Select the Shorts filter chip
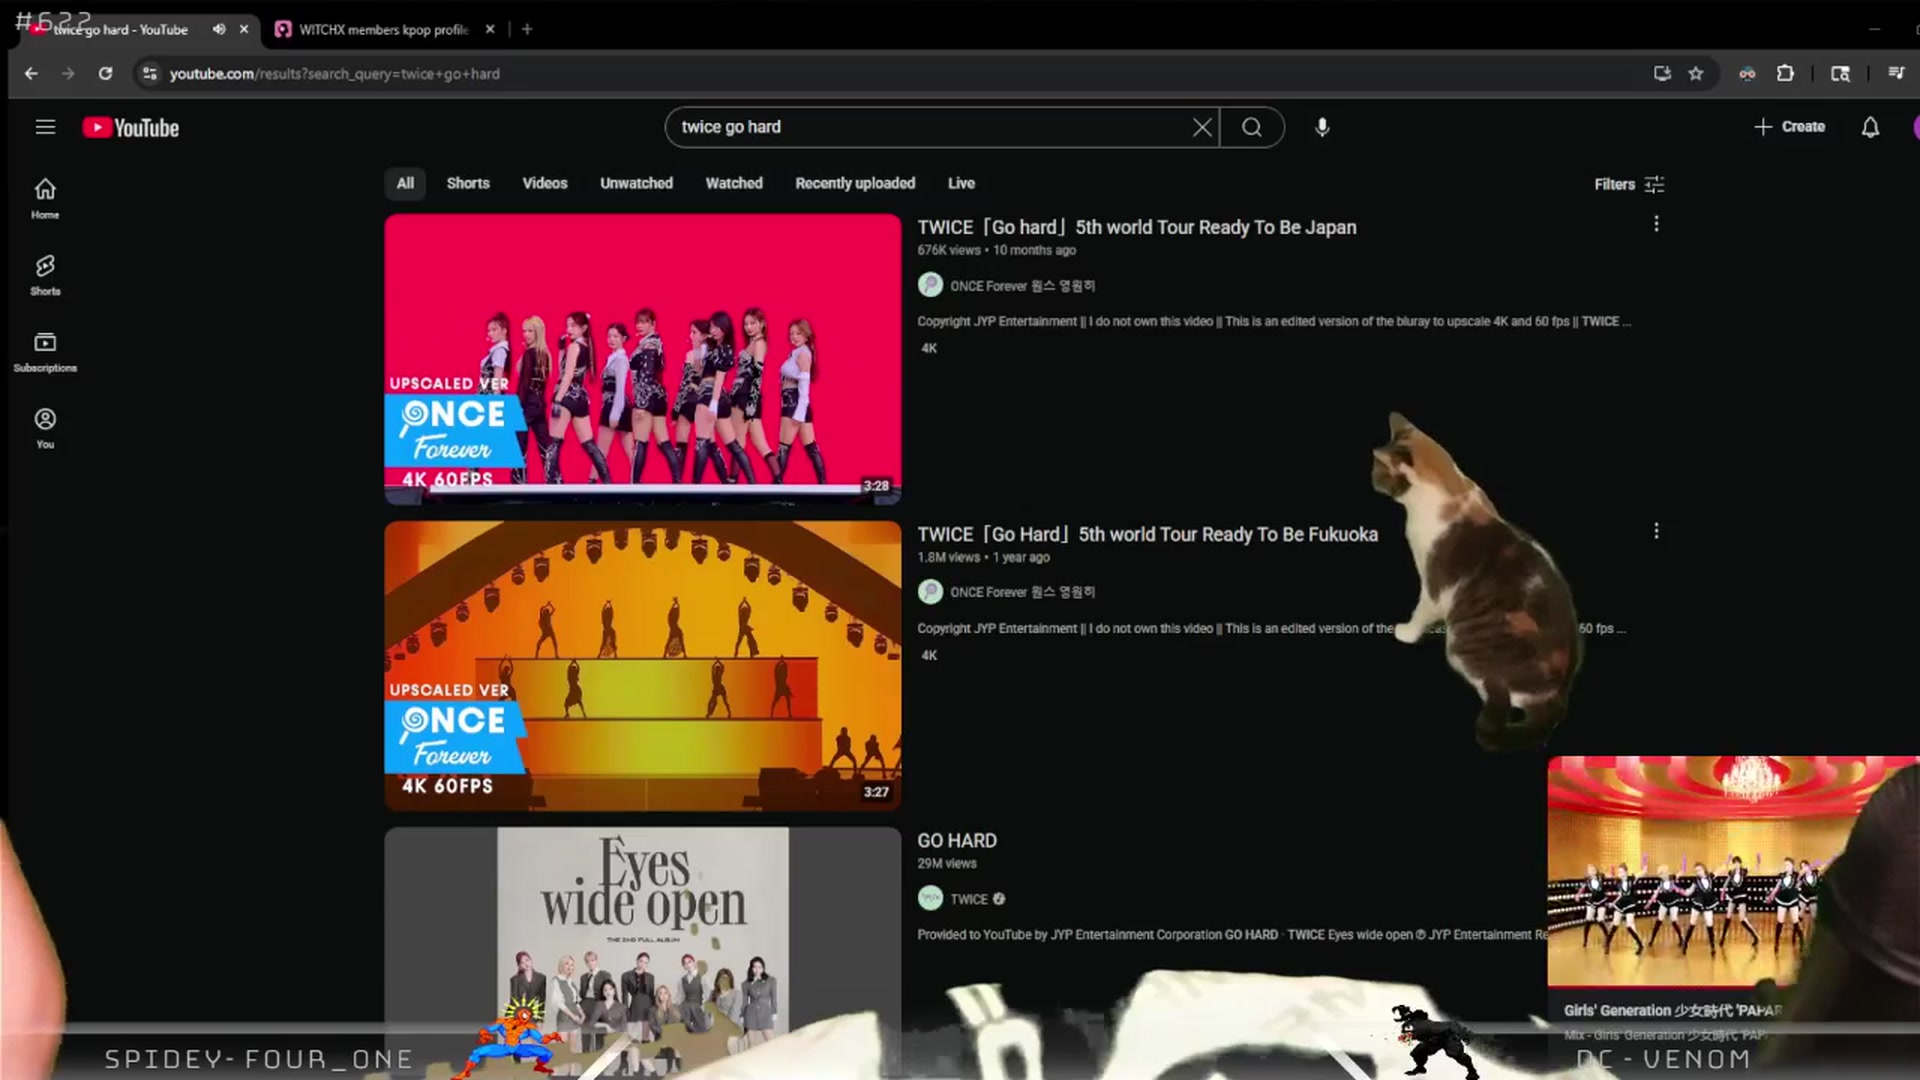Screen dimensions: 1920x1080 (468, 183)
